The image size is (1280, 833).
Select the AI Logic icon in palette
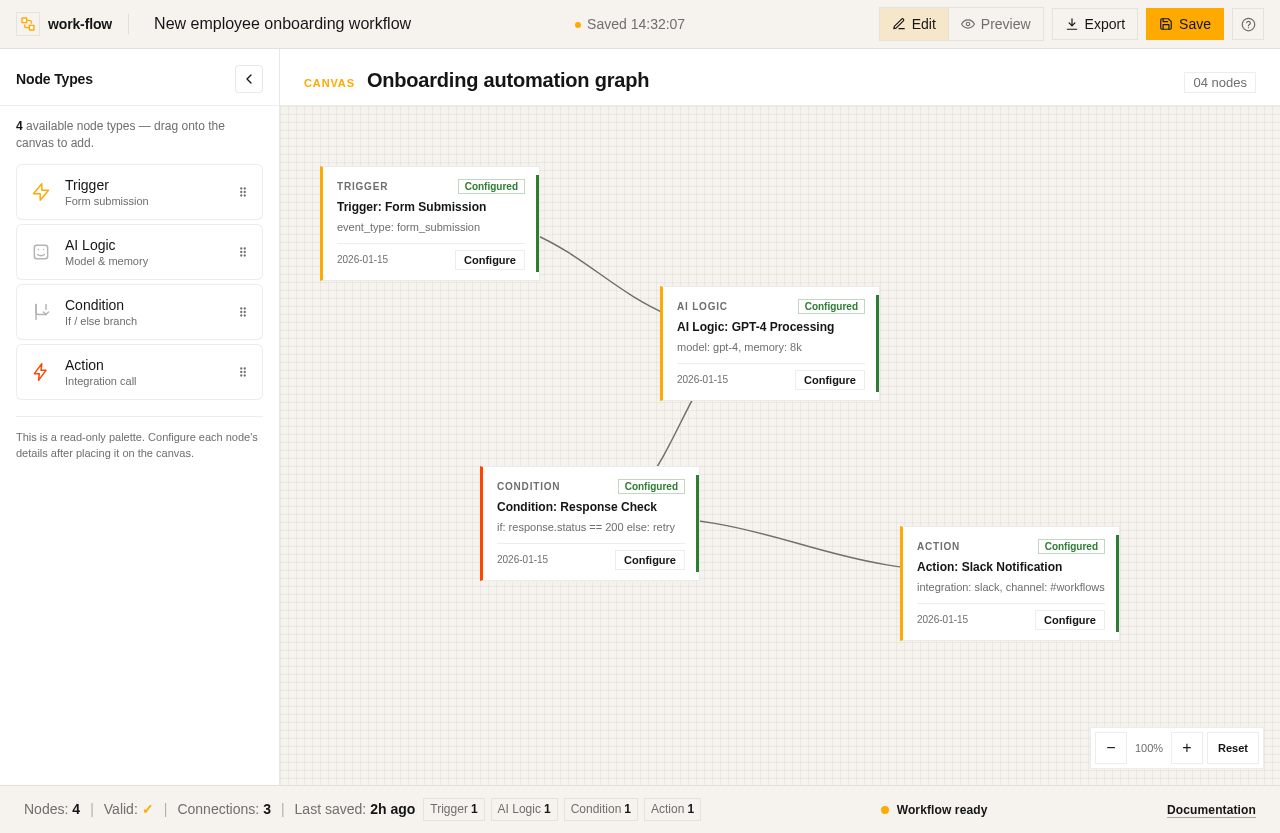41,252
